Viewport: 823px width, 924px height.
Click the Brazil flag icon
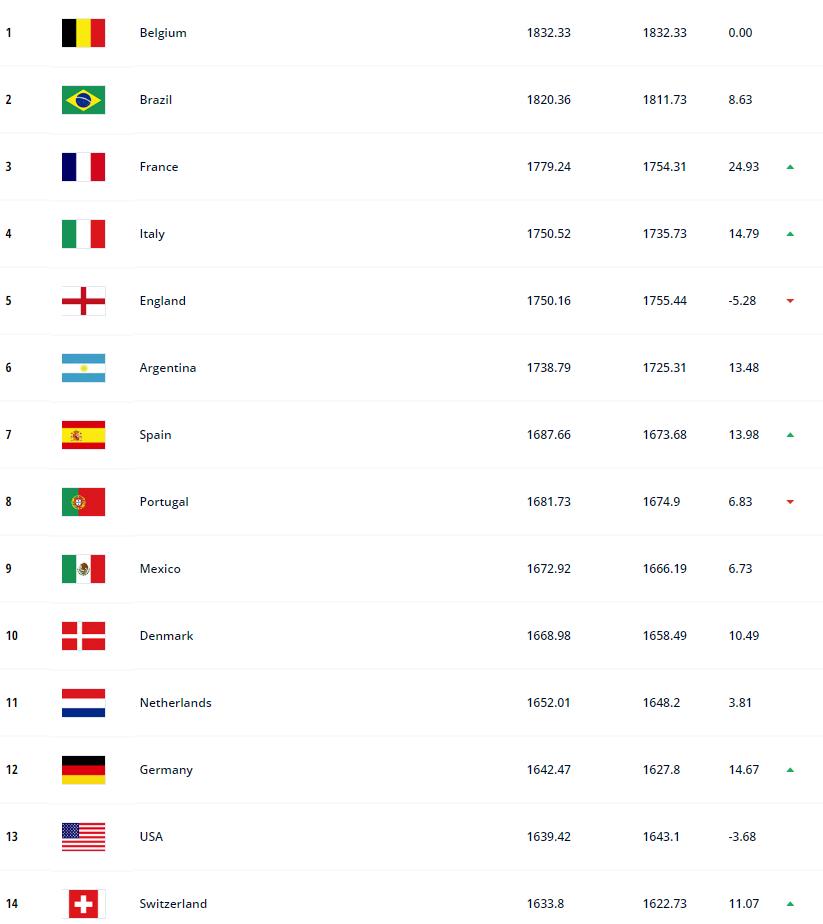pyautogui.click(x=83, y=100)
